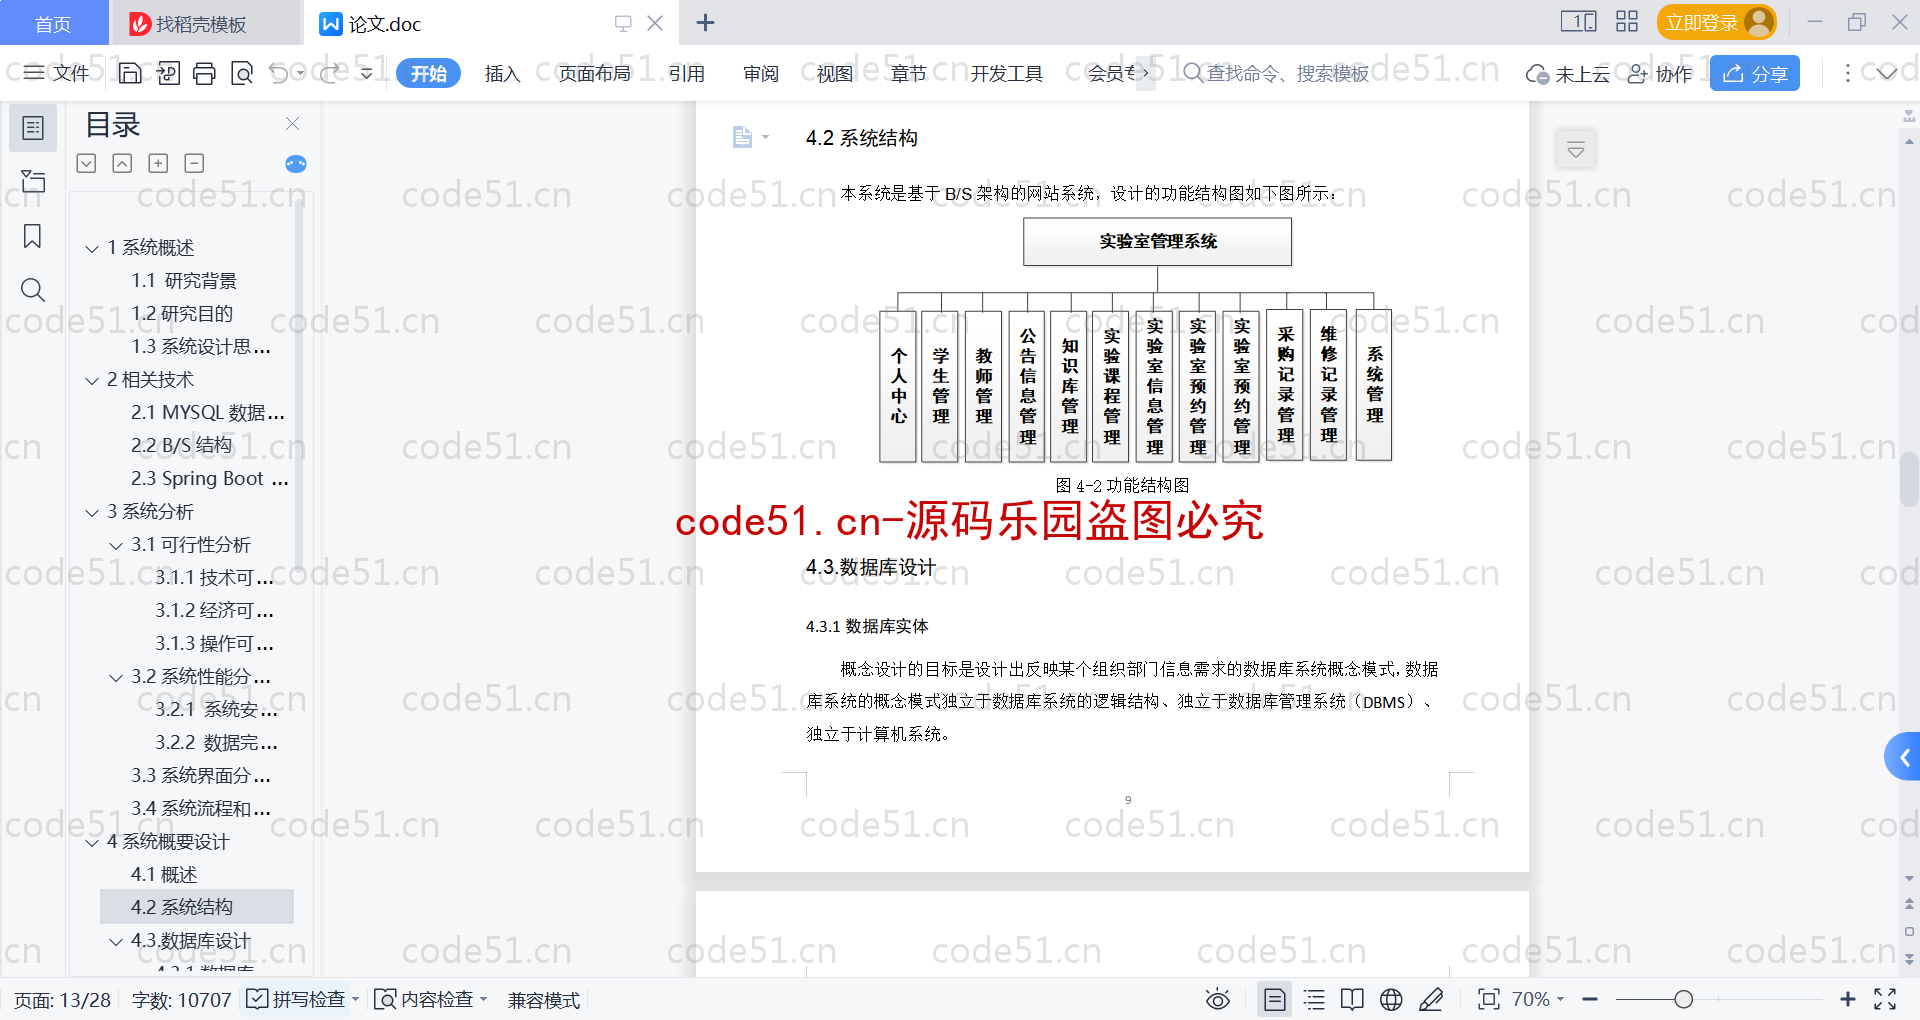Screen dimensions: 1920x1020
Task: Expand the ribbon with chevron at far right
Action: pos(1886,73)
